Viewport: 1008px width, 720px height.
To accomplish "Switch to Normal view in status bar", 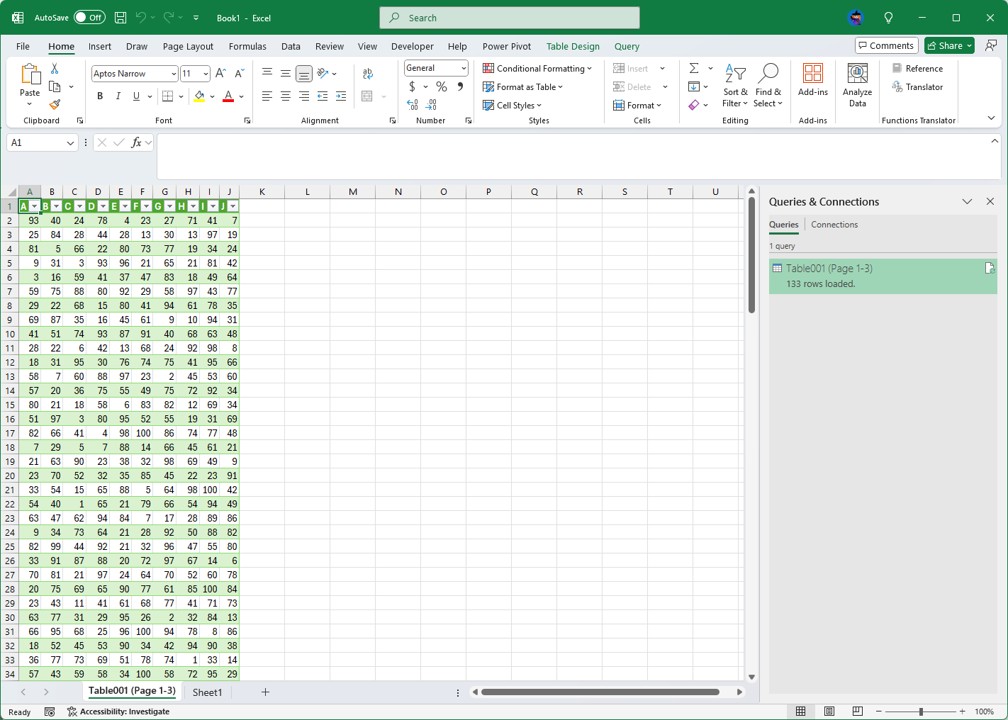I will click(x=800, y=711).
